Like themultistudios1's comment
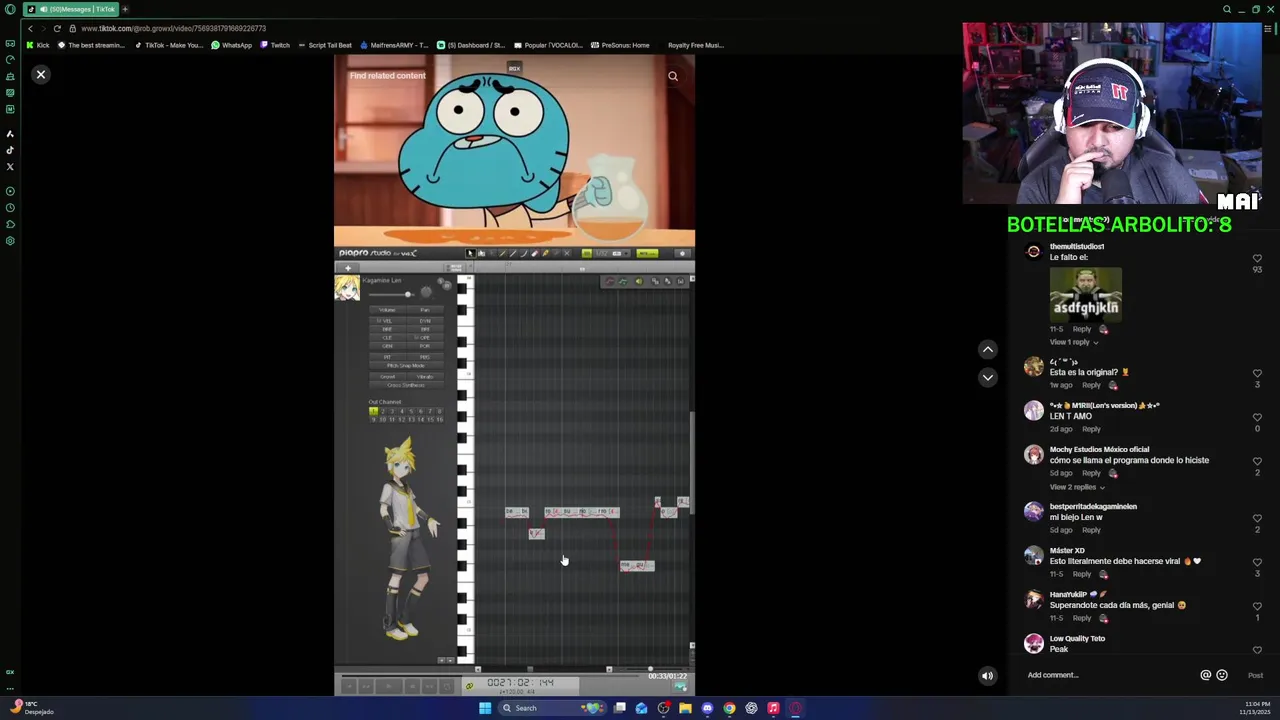The width and height of the screenshot is (1280, 720). pos(1257,258)
